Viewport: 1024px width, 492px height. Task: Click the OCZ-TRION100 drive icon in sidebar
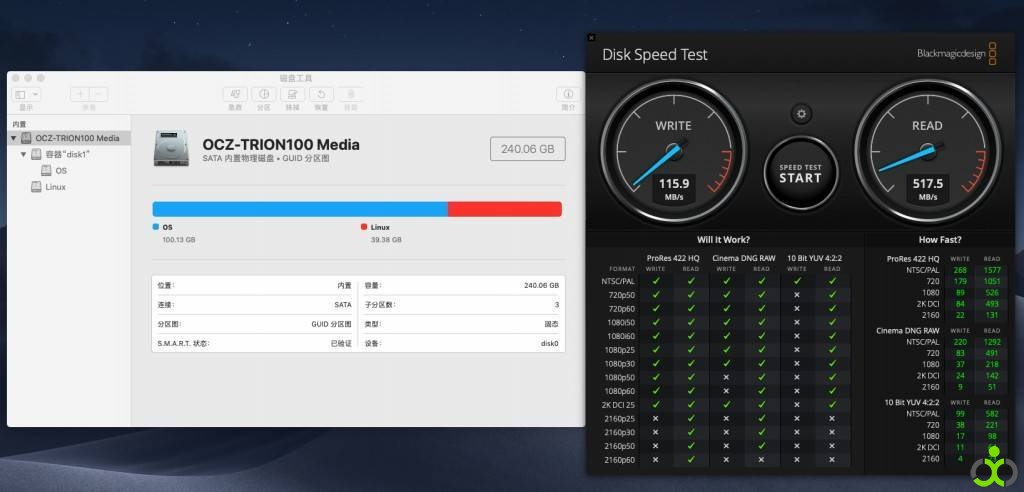pyautogui.click(x=26, y=138)
